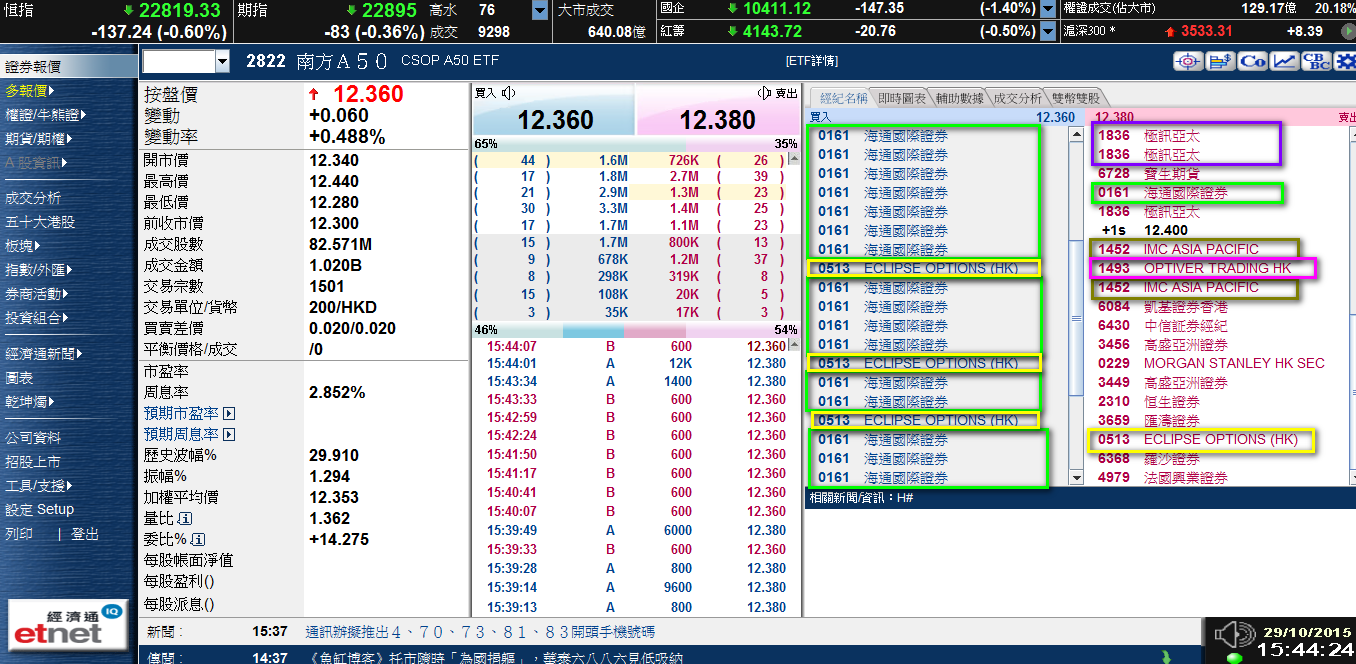Expand 預期市盈率 arrow box

(229, 413)
